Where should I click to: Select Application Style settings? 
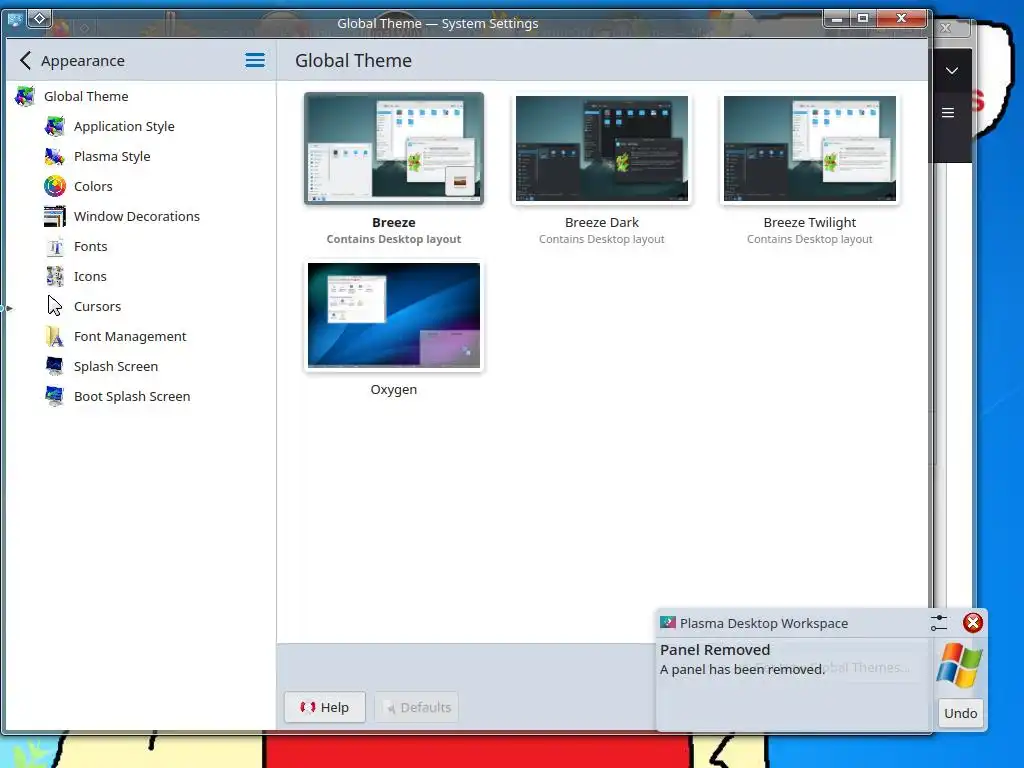click(x=124, y=126)
